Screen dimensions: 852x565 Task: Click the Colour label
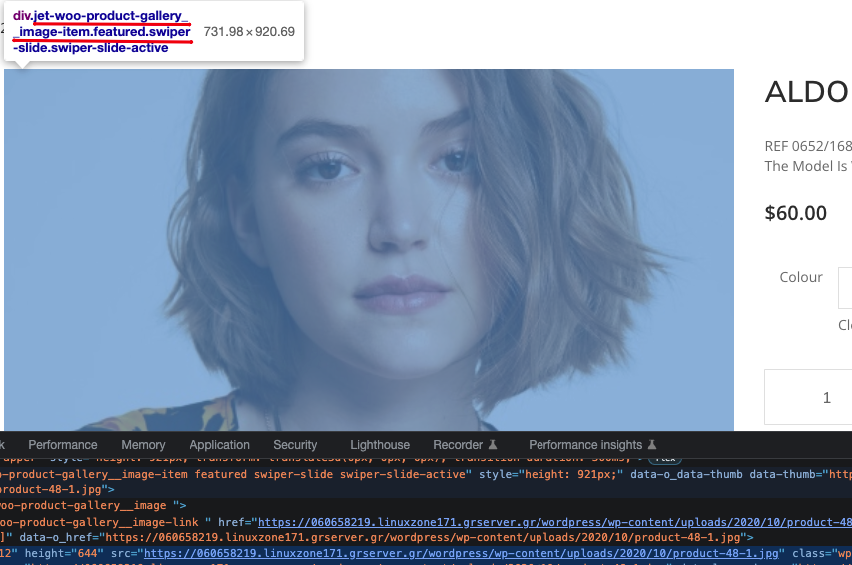click(x=801, y=277)
